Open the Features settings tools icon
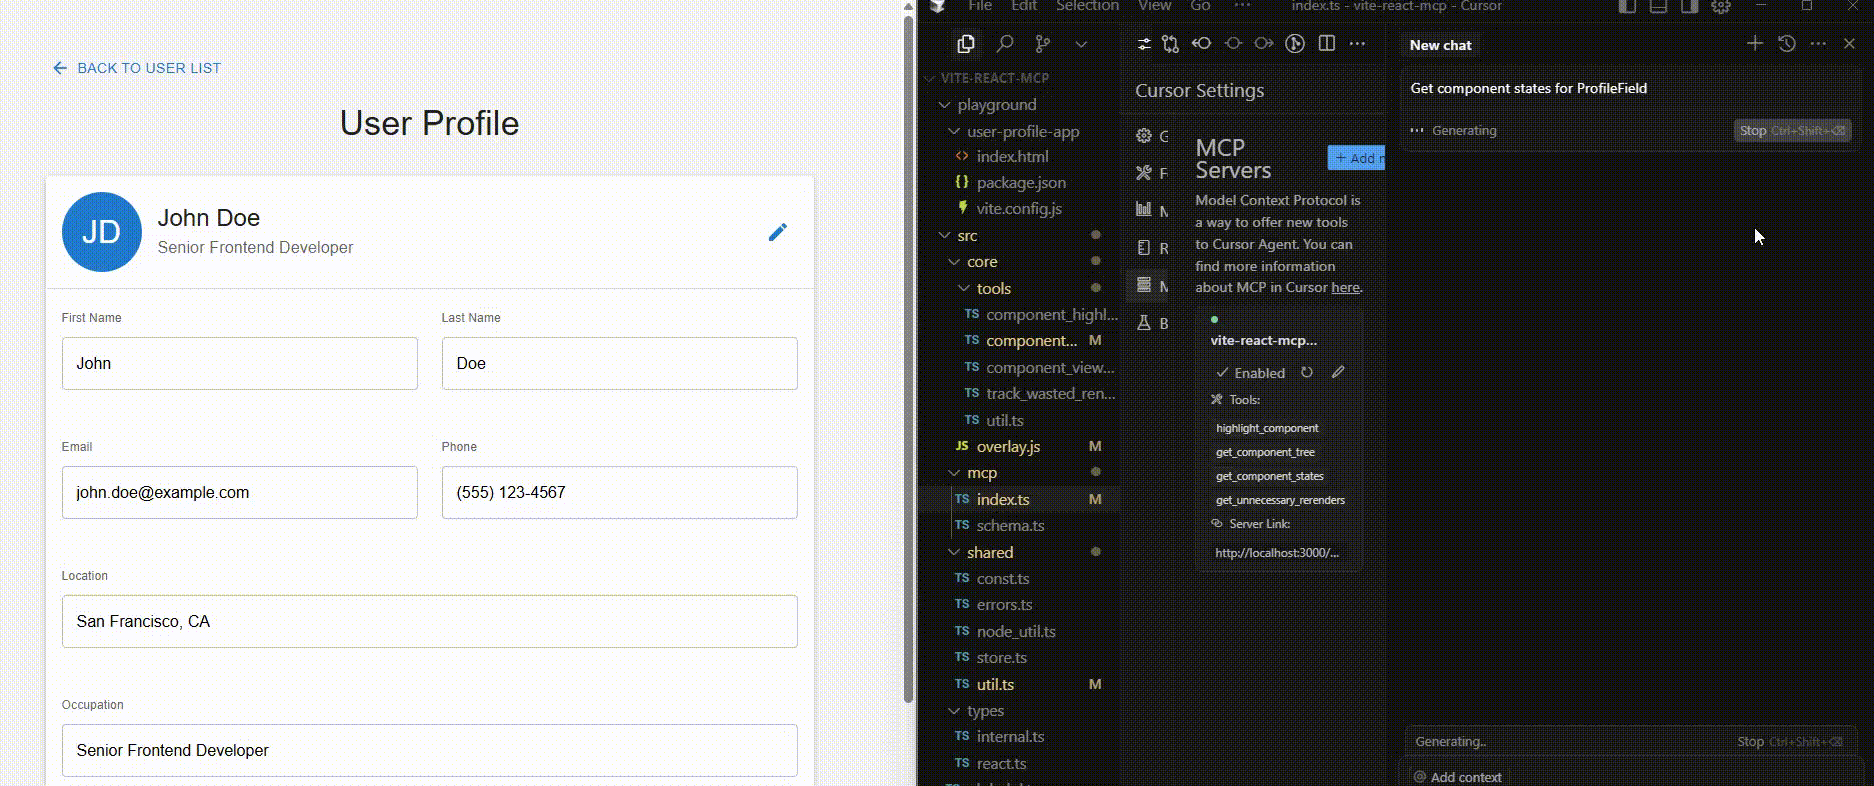The height and width of the screenshot is (786, 1874). pos(1144,173)
